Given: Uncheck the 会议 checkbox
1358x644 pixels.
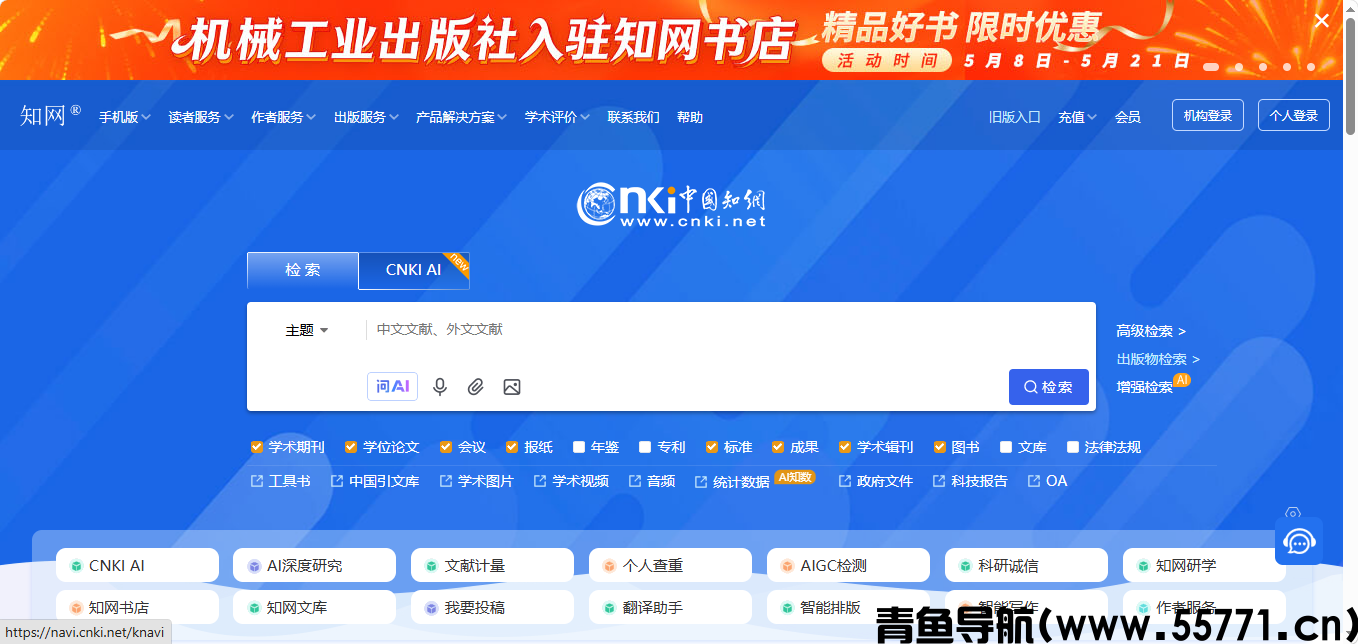Looking at the screenshot, I should [x=446, y=447].
